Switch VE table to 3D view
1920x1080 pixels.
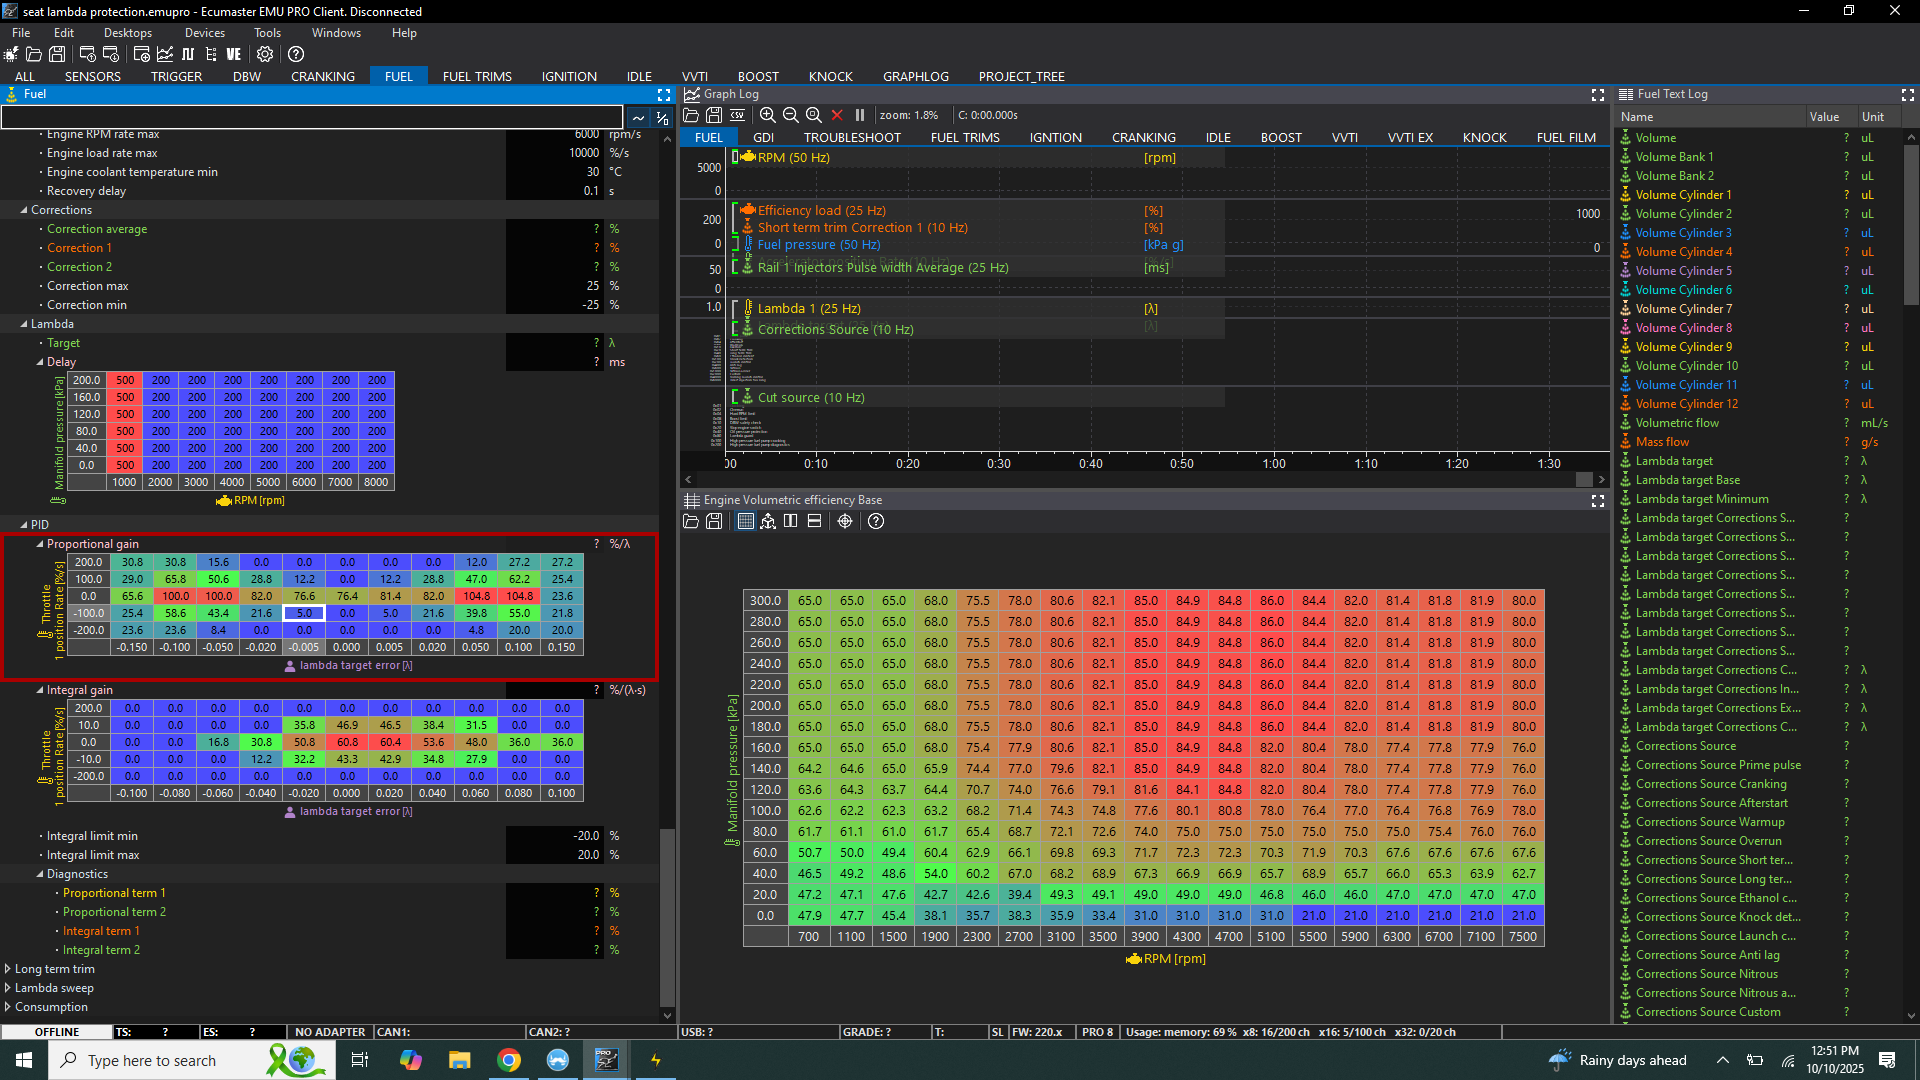click(x=768, y=521)
